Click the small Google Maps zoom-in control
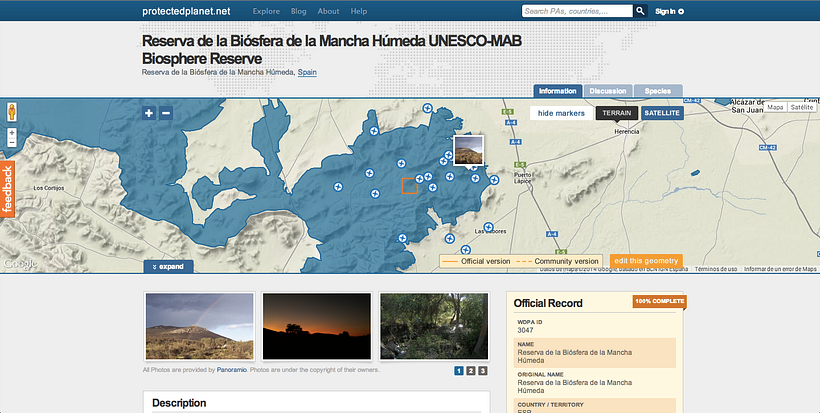The image size is (820, 413). click(x=12, y=131)
